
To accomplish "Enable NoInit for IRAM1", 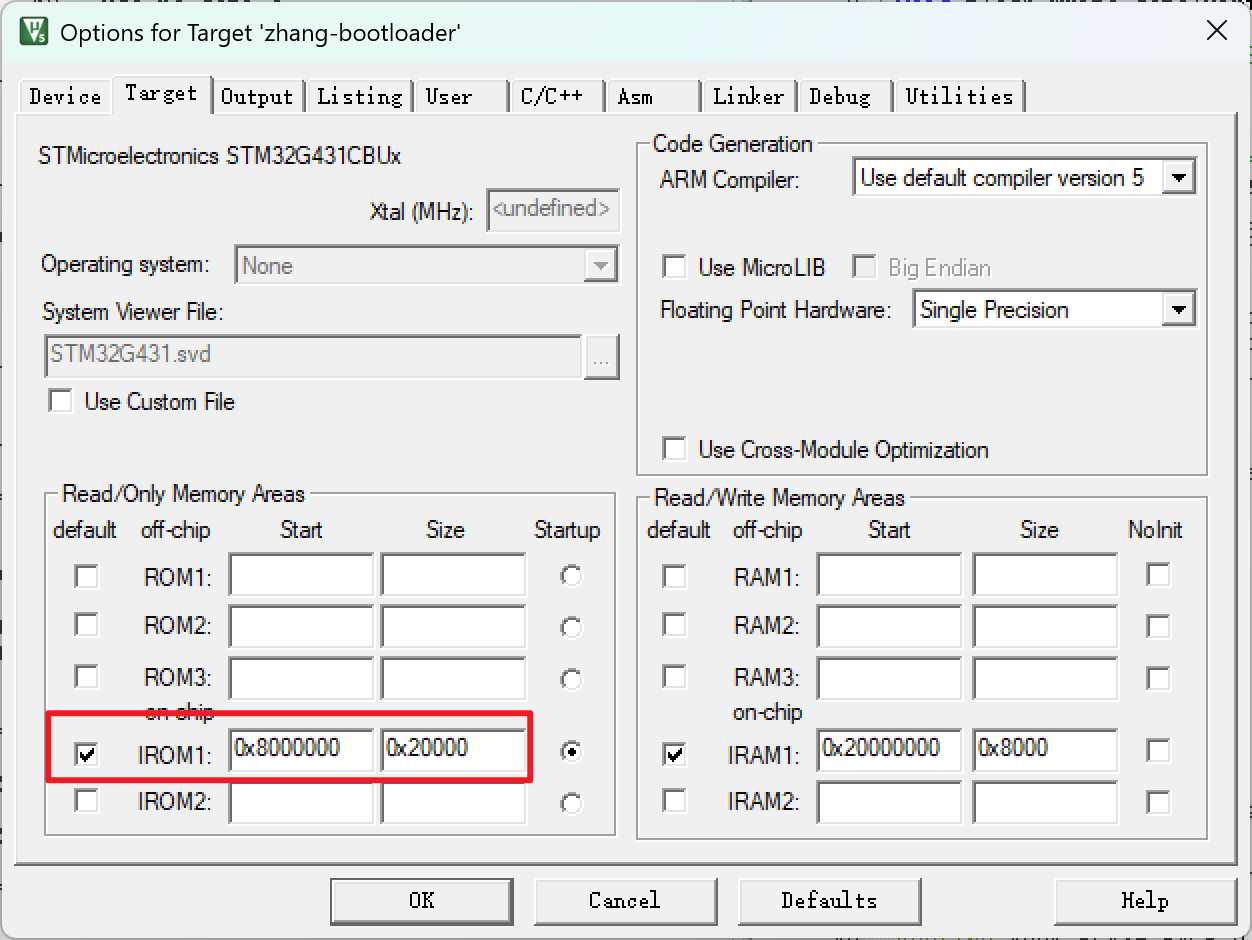I will 1158,750.
